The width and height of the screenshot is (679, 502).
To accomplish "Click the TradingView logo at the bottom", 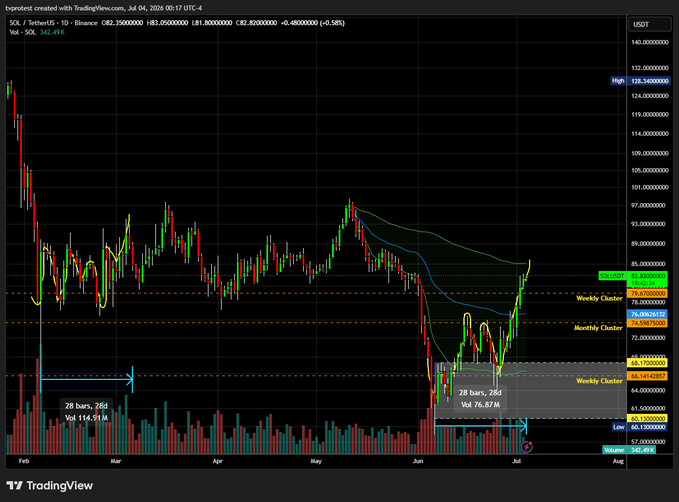I will click(x=50, y=486).
